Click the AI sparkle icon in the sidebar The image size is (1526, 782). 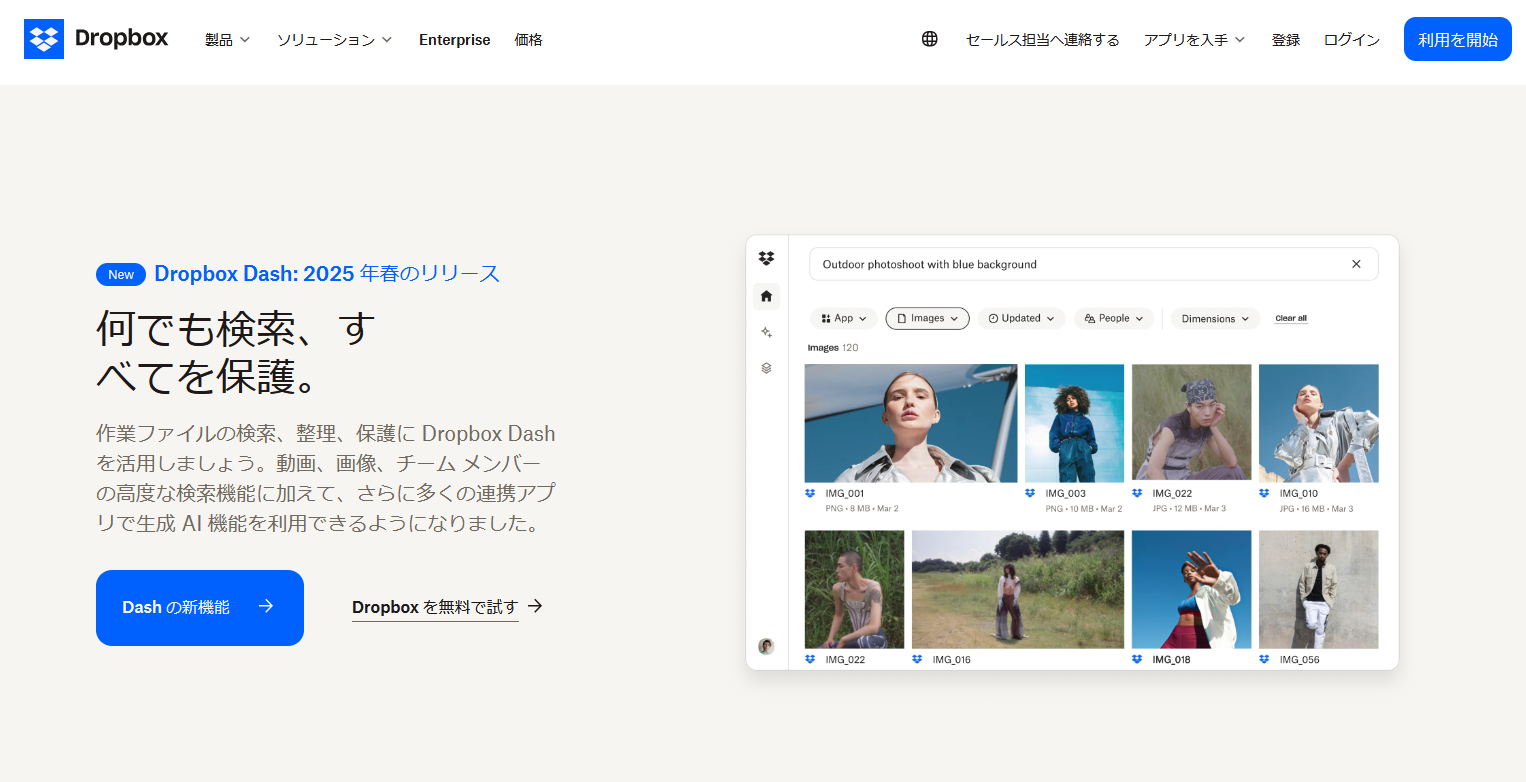pos(766,332)
